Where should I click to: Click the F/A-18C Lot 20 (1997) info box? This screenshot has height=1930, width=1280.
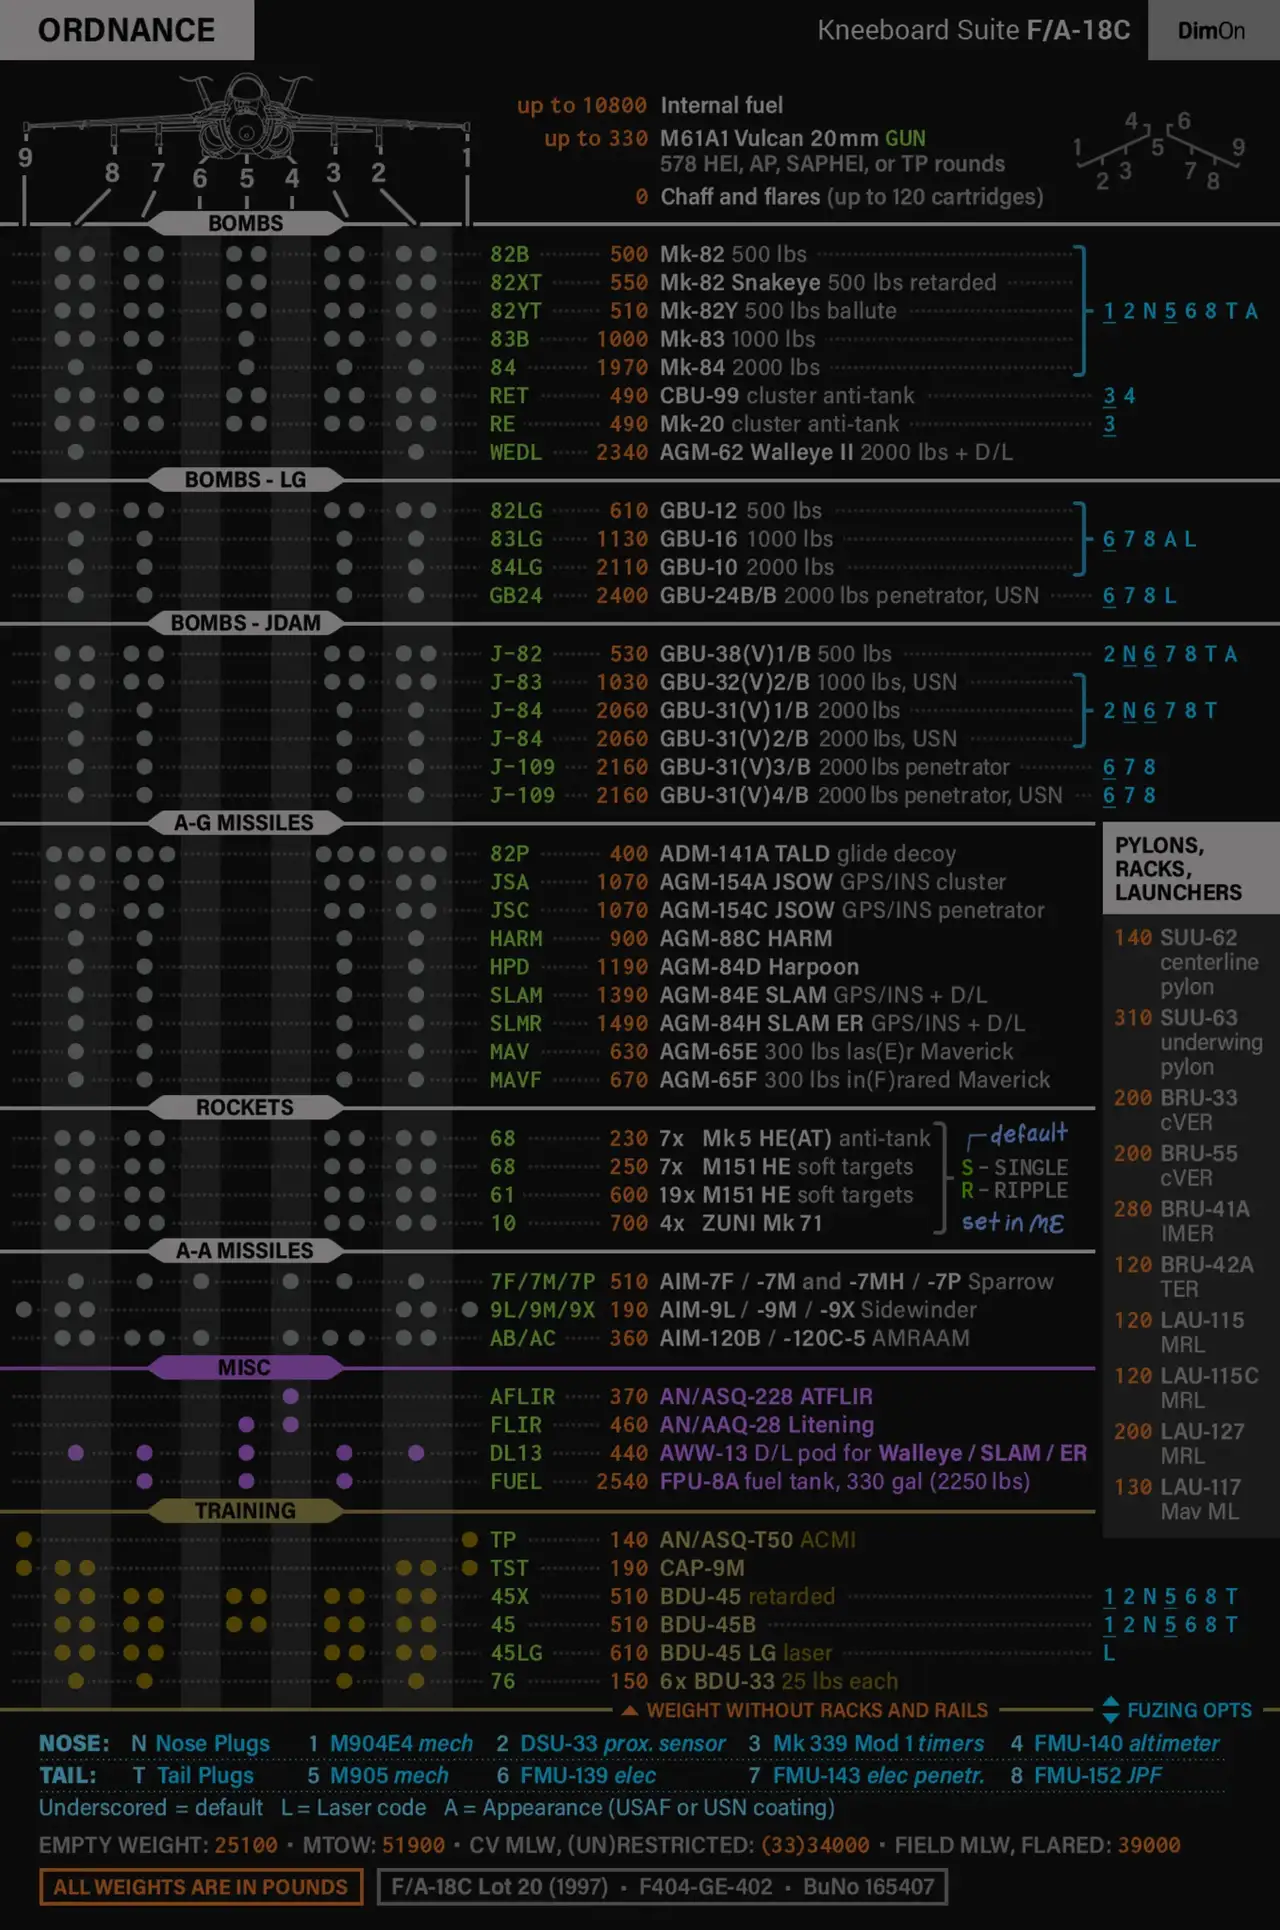tap(662, 1887)
